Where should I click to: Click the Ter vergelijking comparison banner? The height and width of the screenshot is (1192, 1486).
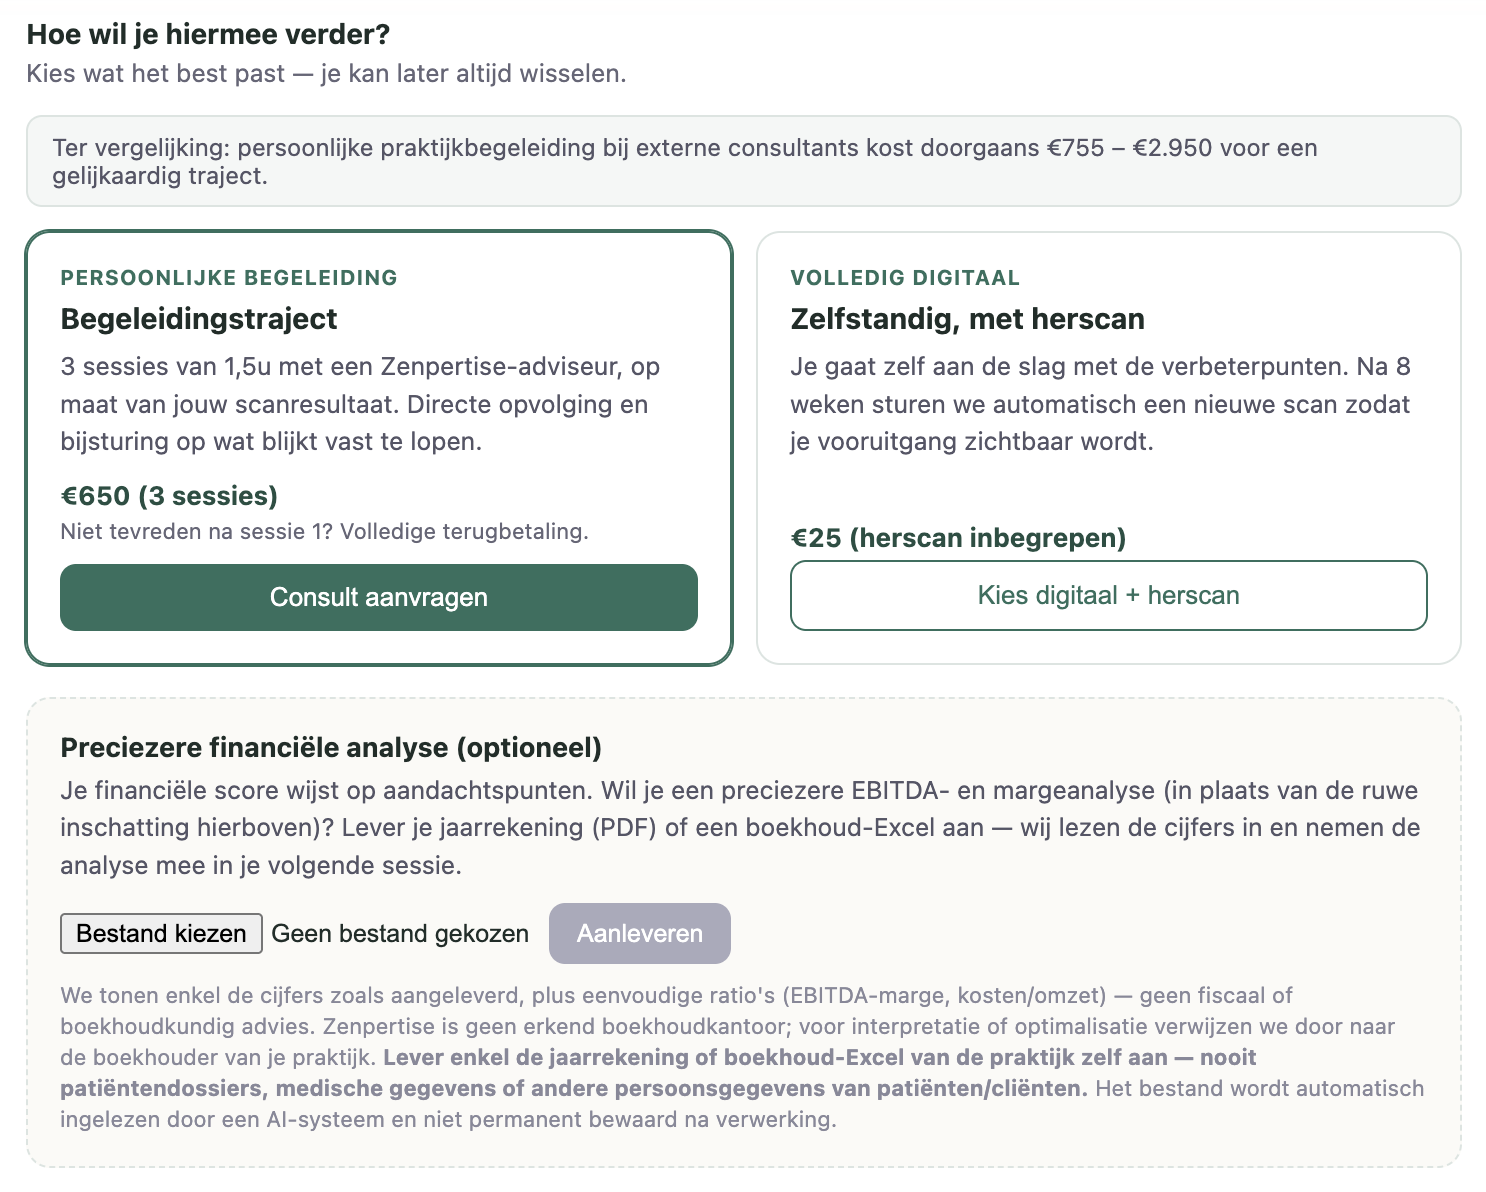point(744,161)
